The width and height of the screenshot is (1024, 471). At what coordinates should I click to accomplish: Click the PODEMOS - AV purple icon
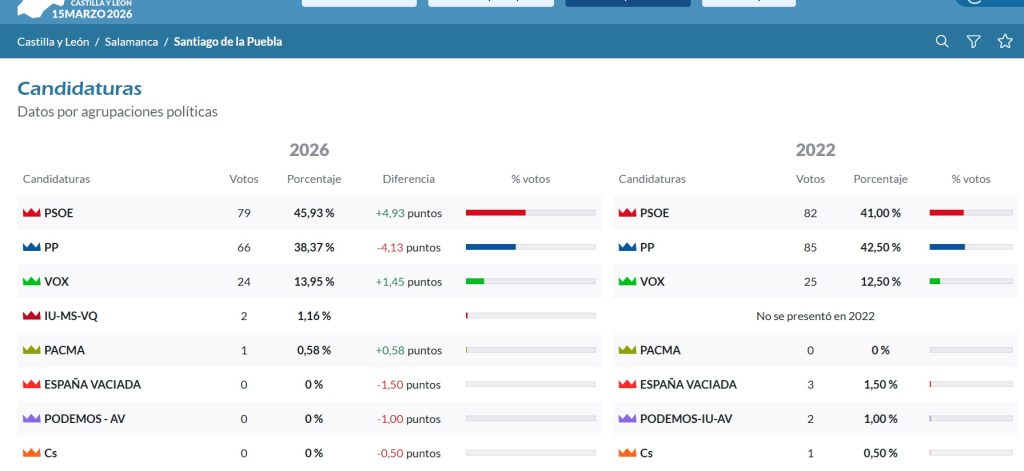pos(31,419)
